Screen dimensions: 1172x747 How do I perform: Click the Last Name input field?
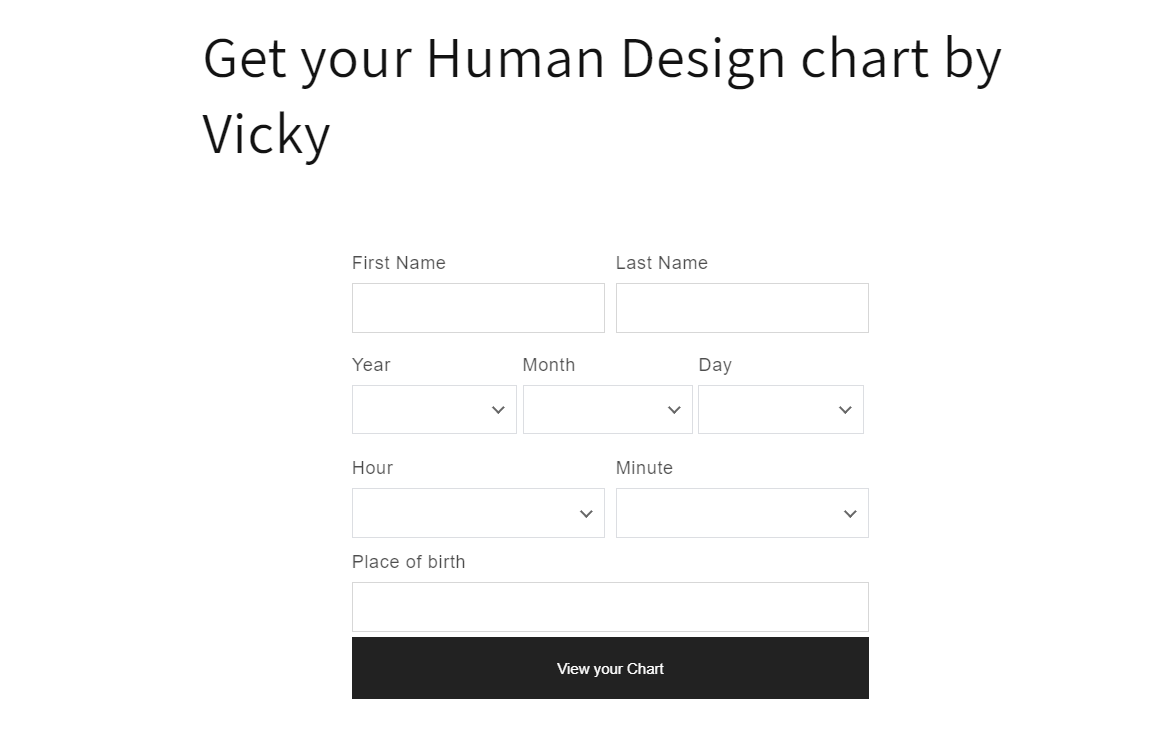point(742,308)
